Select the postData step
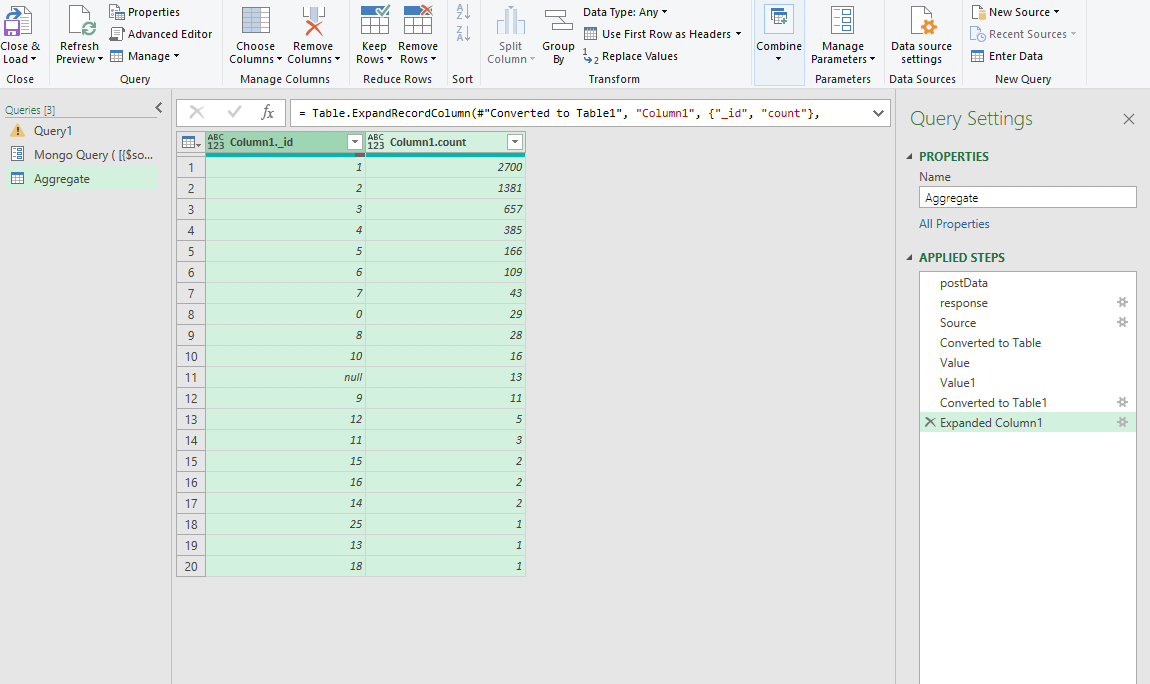The width and height of the screenshot is (1150, 684). click(x=1027, y=283)
